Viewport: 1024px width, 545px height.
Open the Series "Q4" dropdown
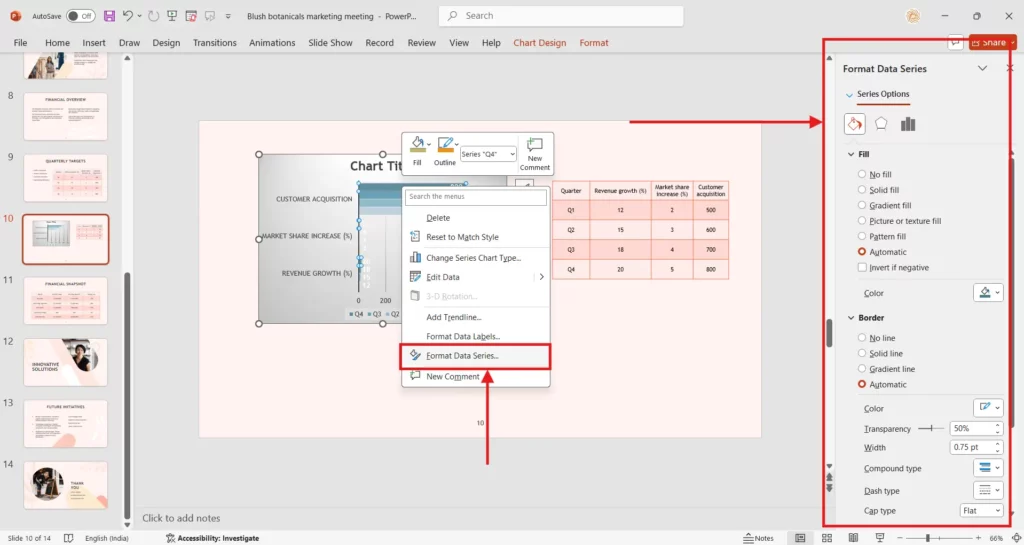pos(488,154)
